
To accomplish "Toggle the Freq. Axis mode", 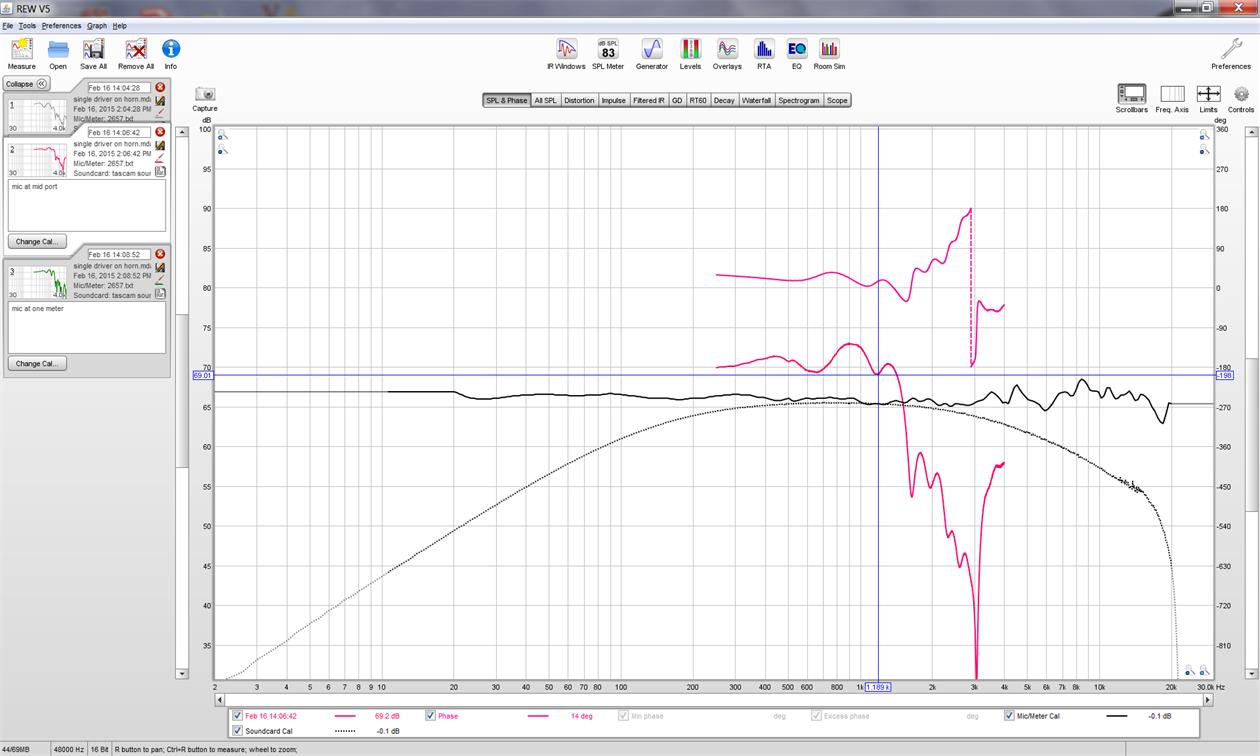I will click(x=1172, y=98).
